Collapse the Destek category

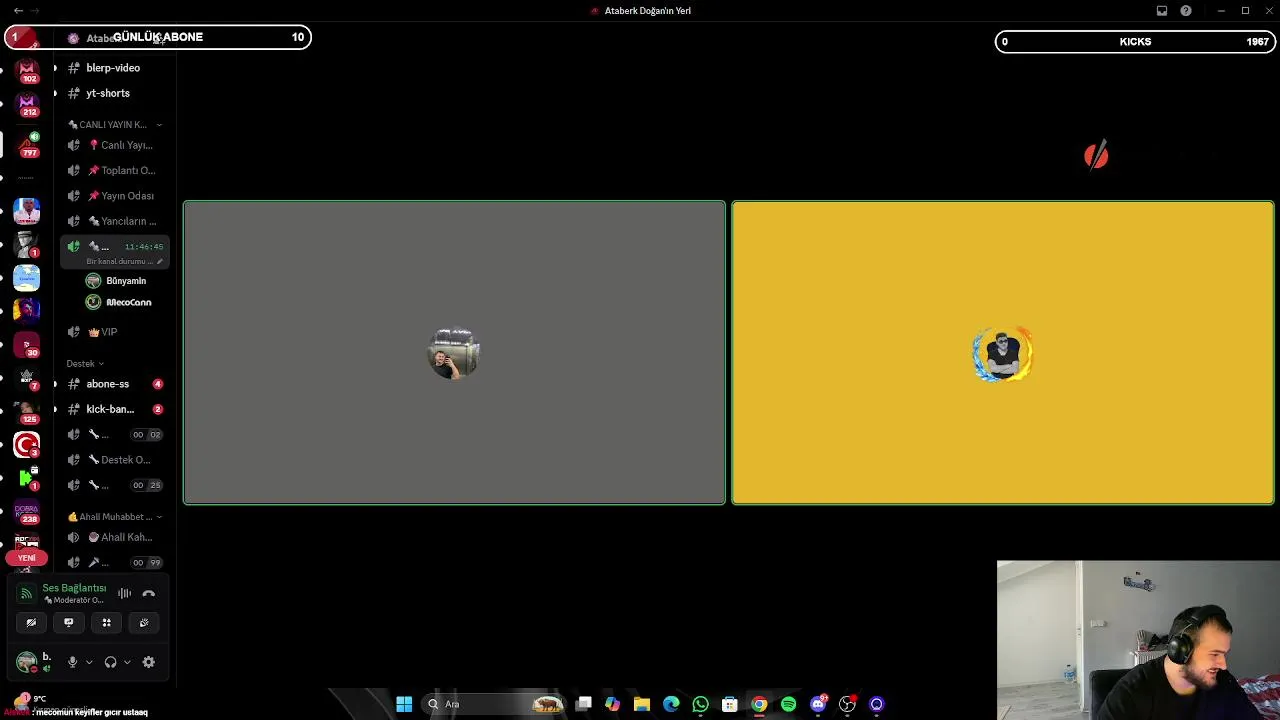(x=85, y=364)
